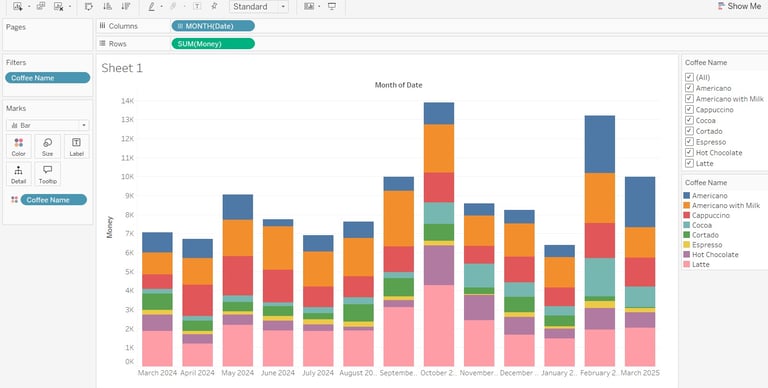
Task: Open the Group Members dropdown arrow
Action: (x=184, y=7)
